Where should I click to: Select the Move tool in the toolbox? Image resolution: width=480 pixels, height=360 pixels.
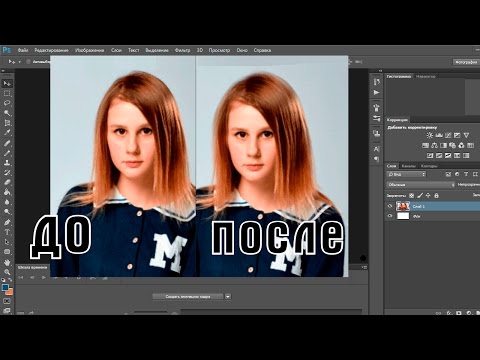7,83
